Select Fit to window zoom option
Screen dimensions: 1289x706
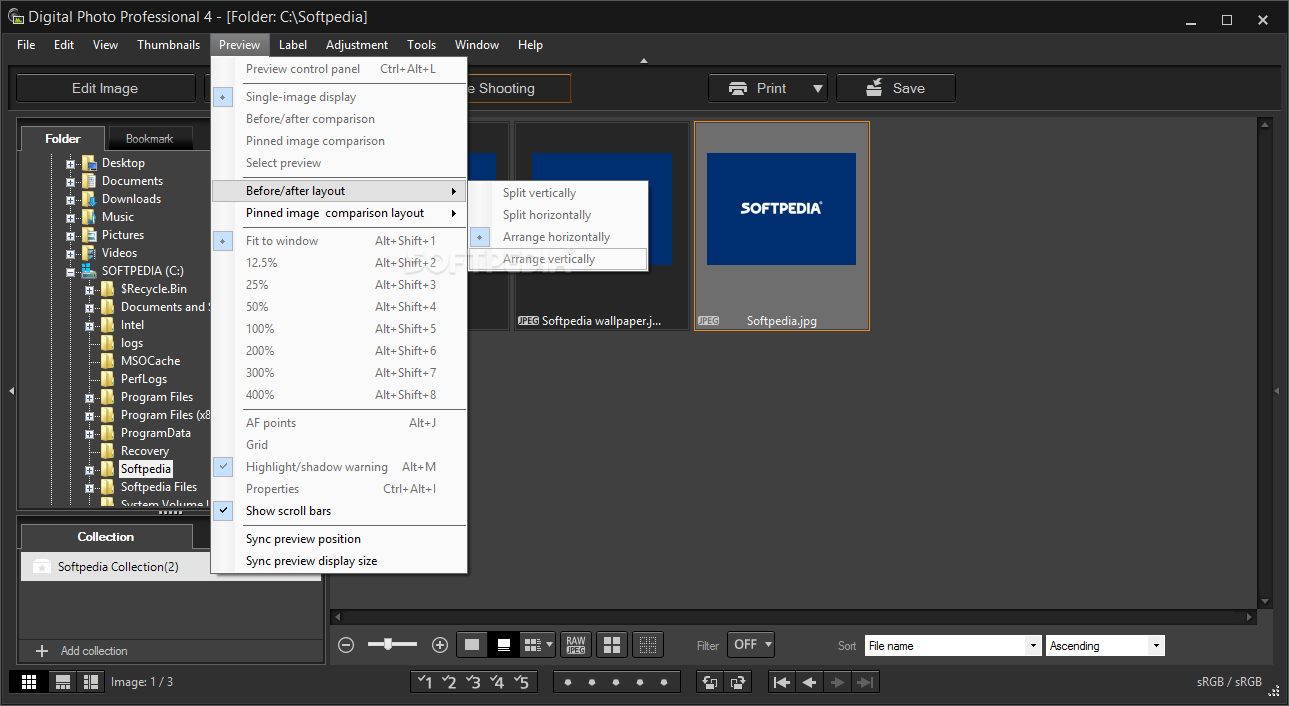click(x=339, y=241)
